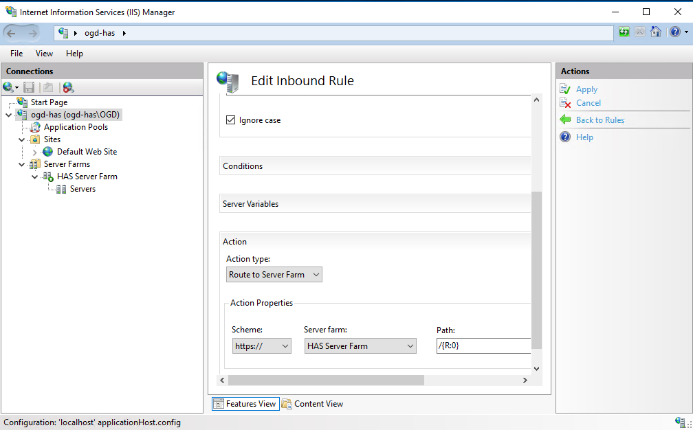
Task: Click the arrow after ogd-has in breadcrumb
Action: point(124,33)
